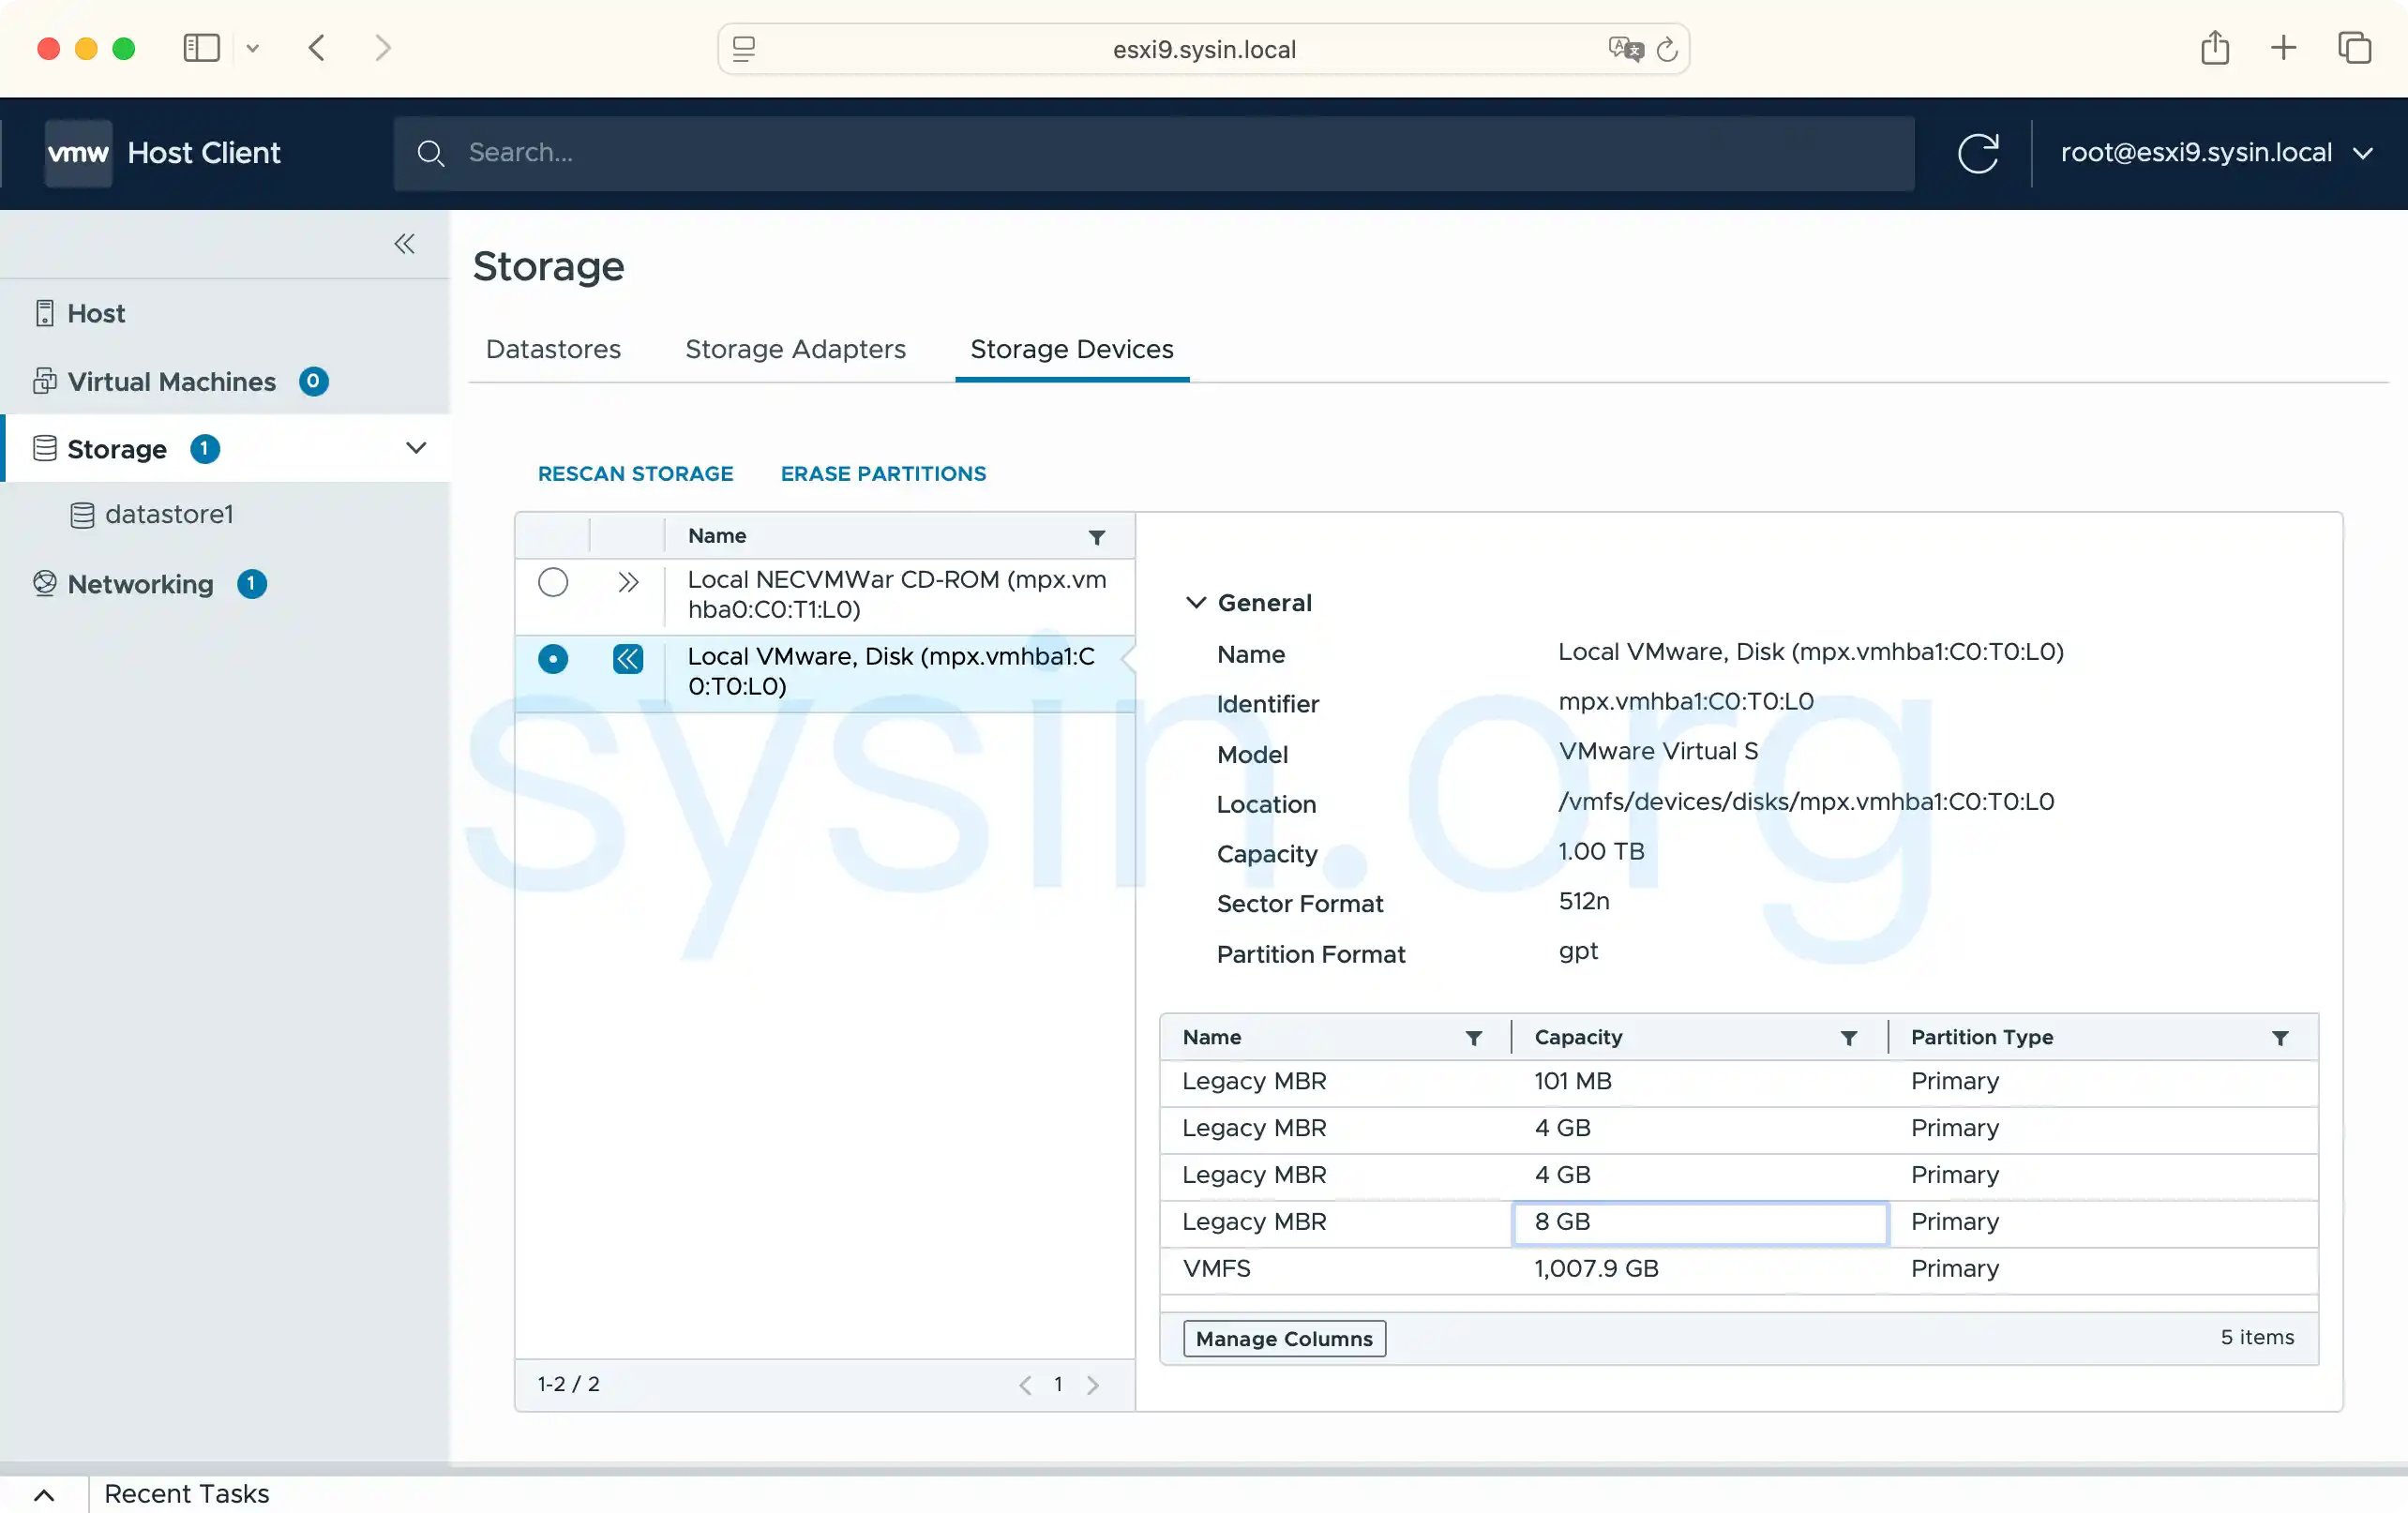Click the Local VMware, Disk device name
This screenshot has width=2408, height=1513.
[891, 671]
